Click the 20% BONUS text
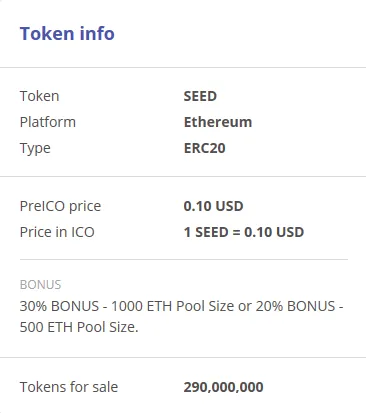 295,306
